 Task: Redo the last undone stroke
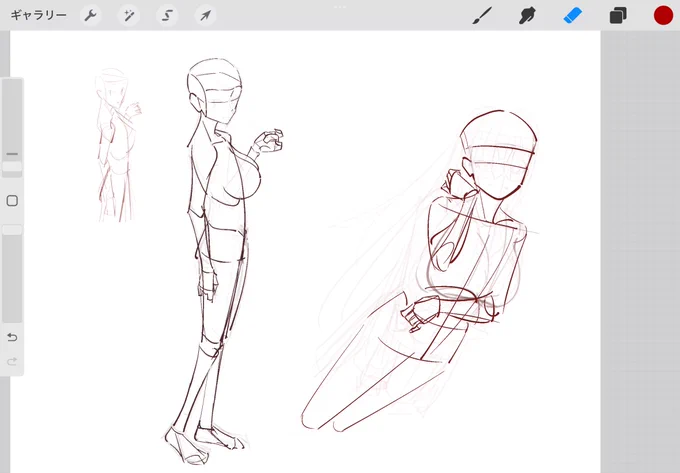coord(12,361)
